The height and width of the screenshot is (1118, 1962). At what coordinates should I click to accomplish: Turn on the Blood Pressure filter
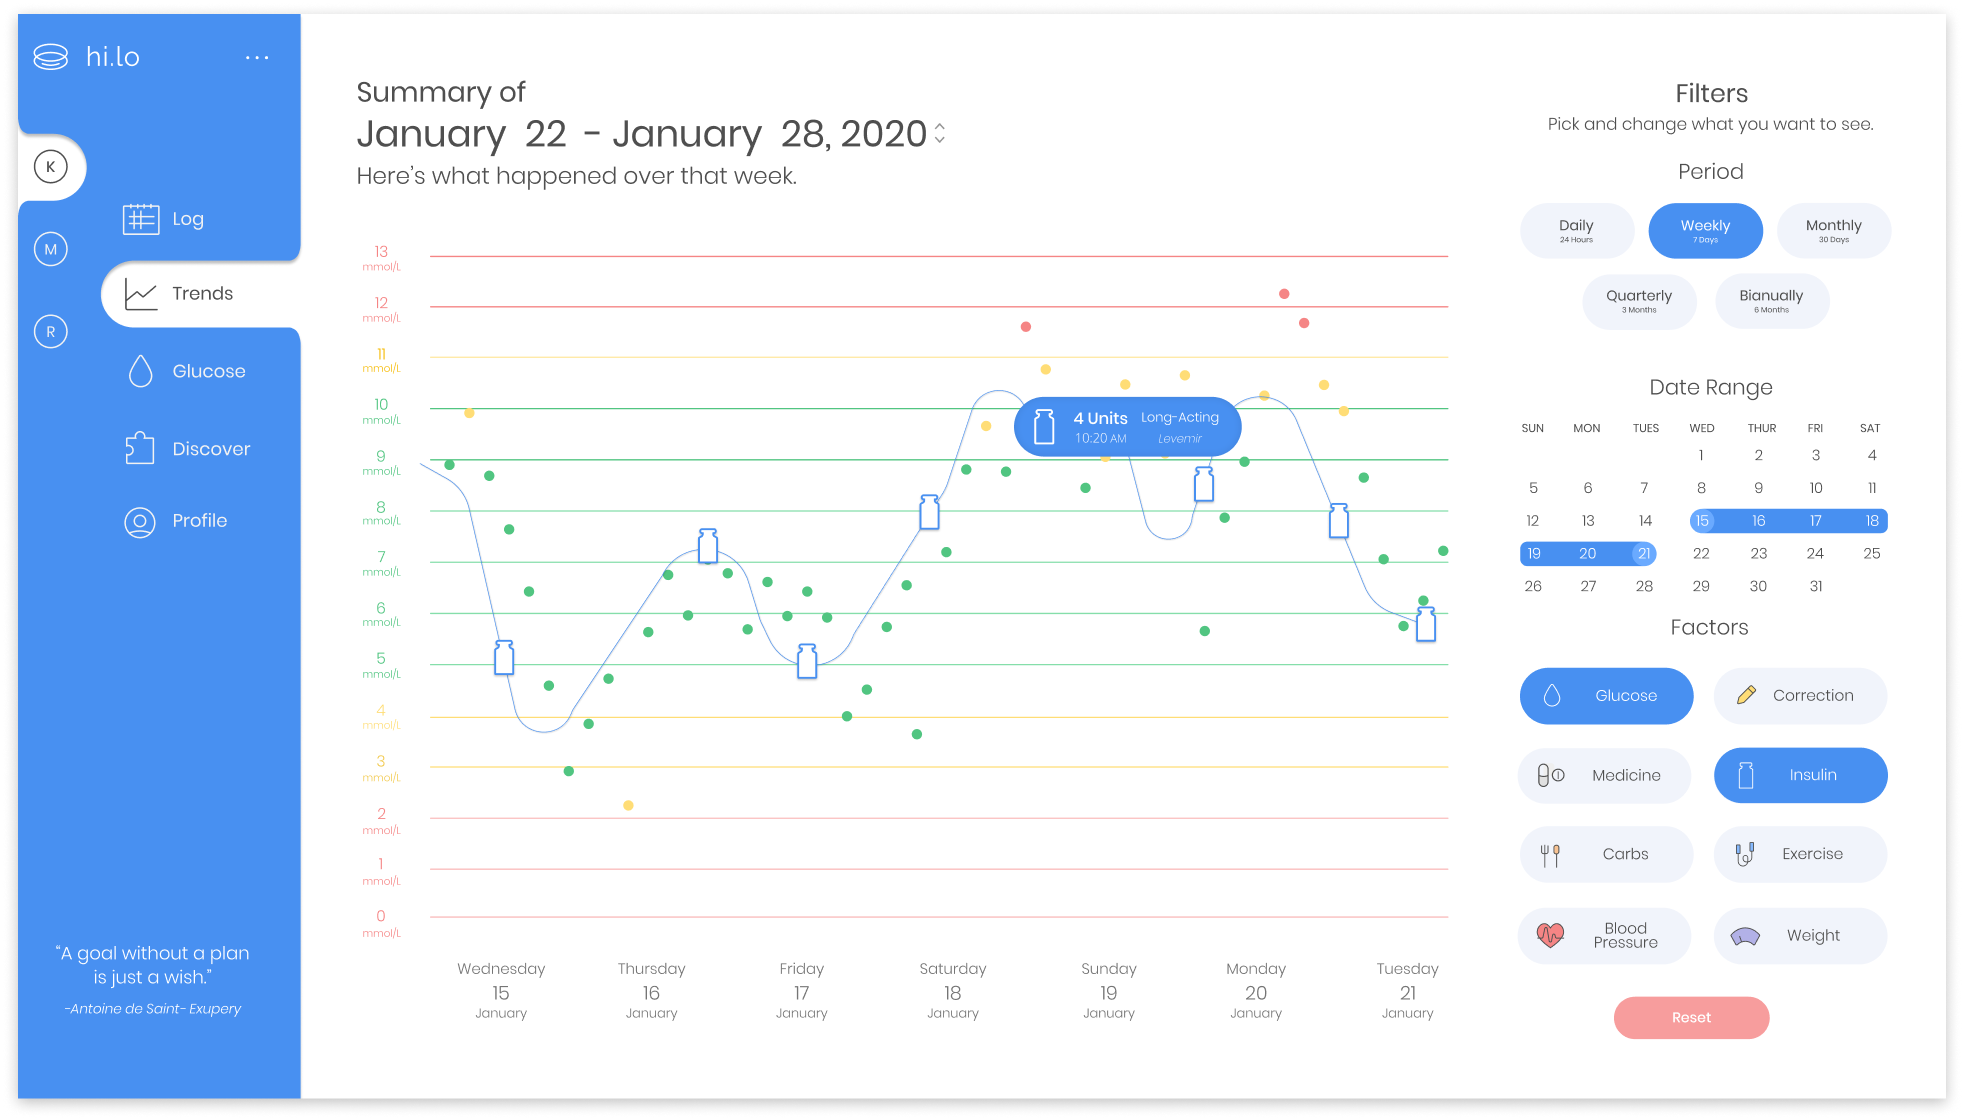click(1606, 935)
